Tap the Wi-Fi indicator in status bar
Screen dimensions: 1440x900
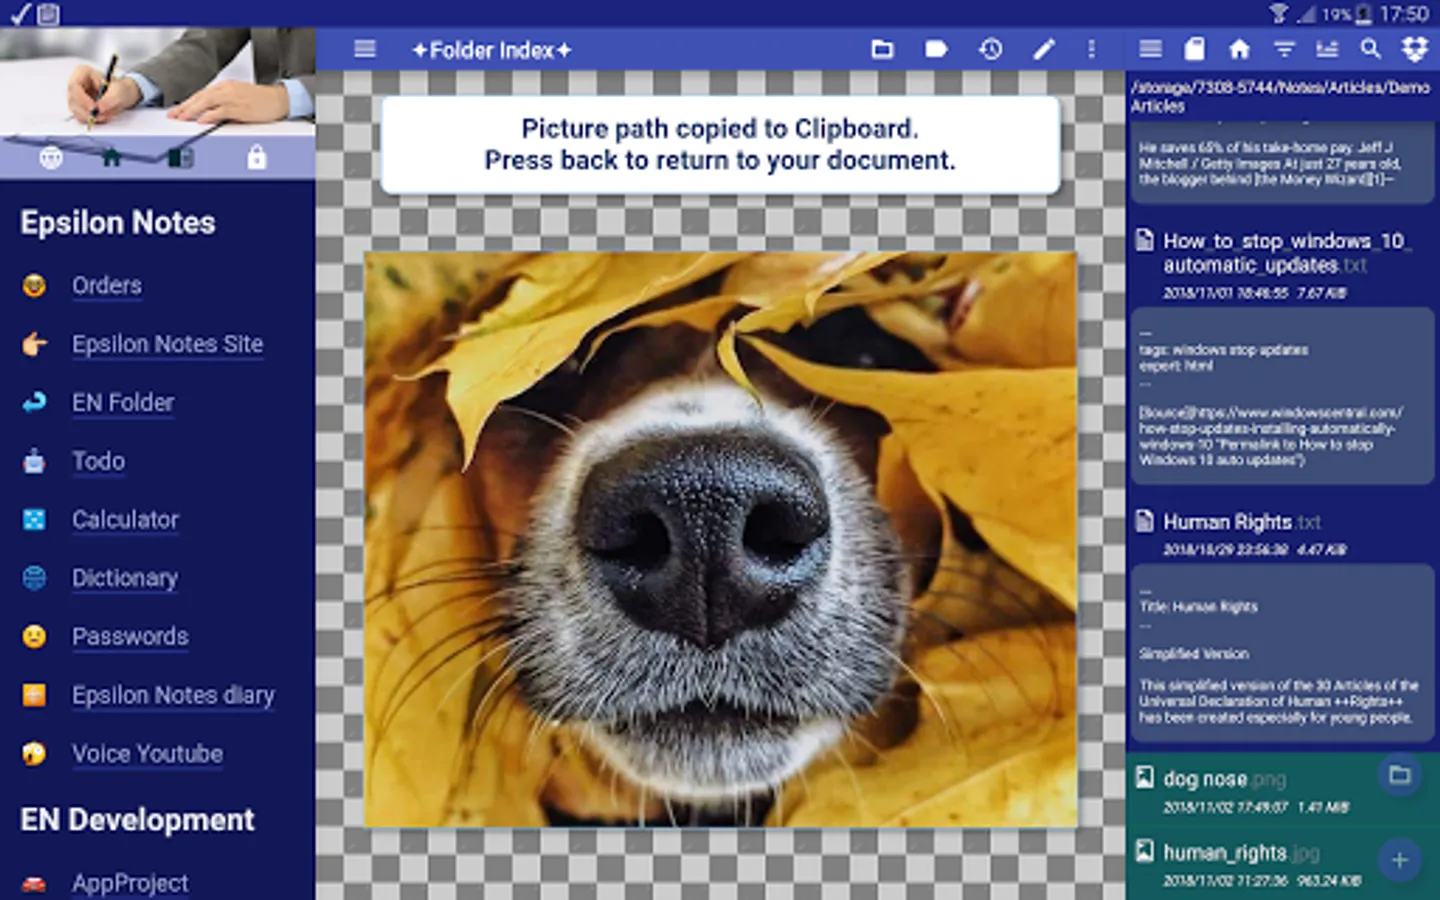coord(1279,13)
